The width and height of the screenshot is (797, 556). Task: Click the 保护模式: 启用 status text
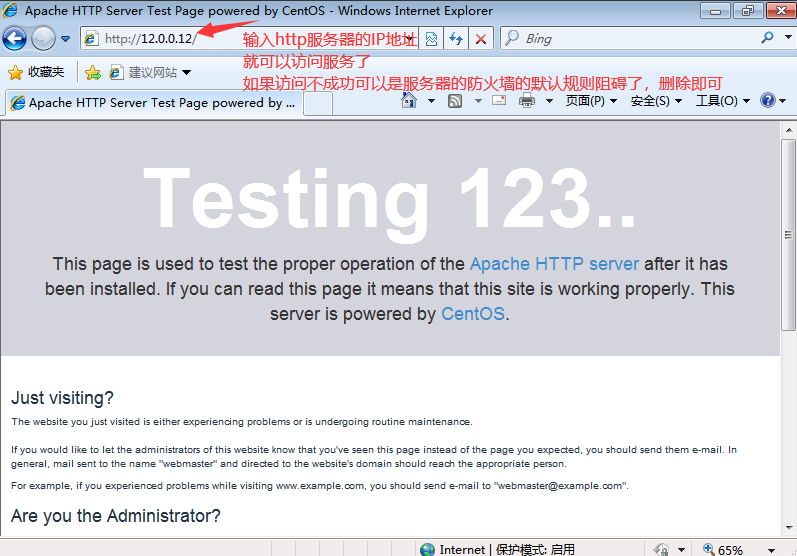coord(535,549)
